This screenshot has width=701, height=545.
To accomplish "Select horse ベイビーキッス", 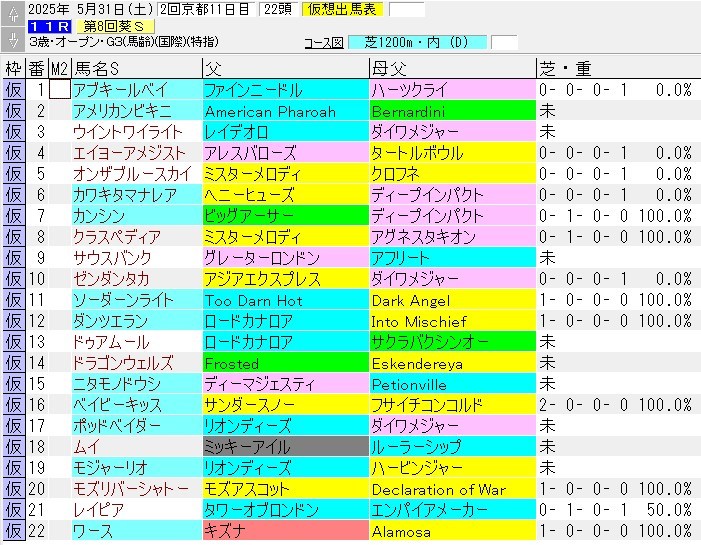I will pos(137,405).
